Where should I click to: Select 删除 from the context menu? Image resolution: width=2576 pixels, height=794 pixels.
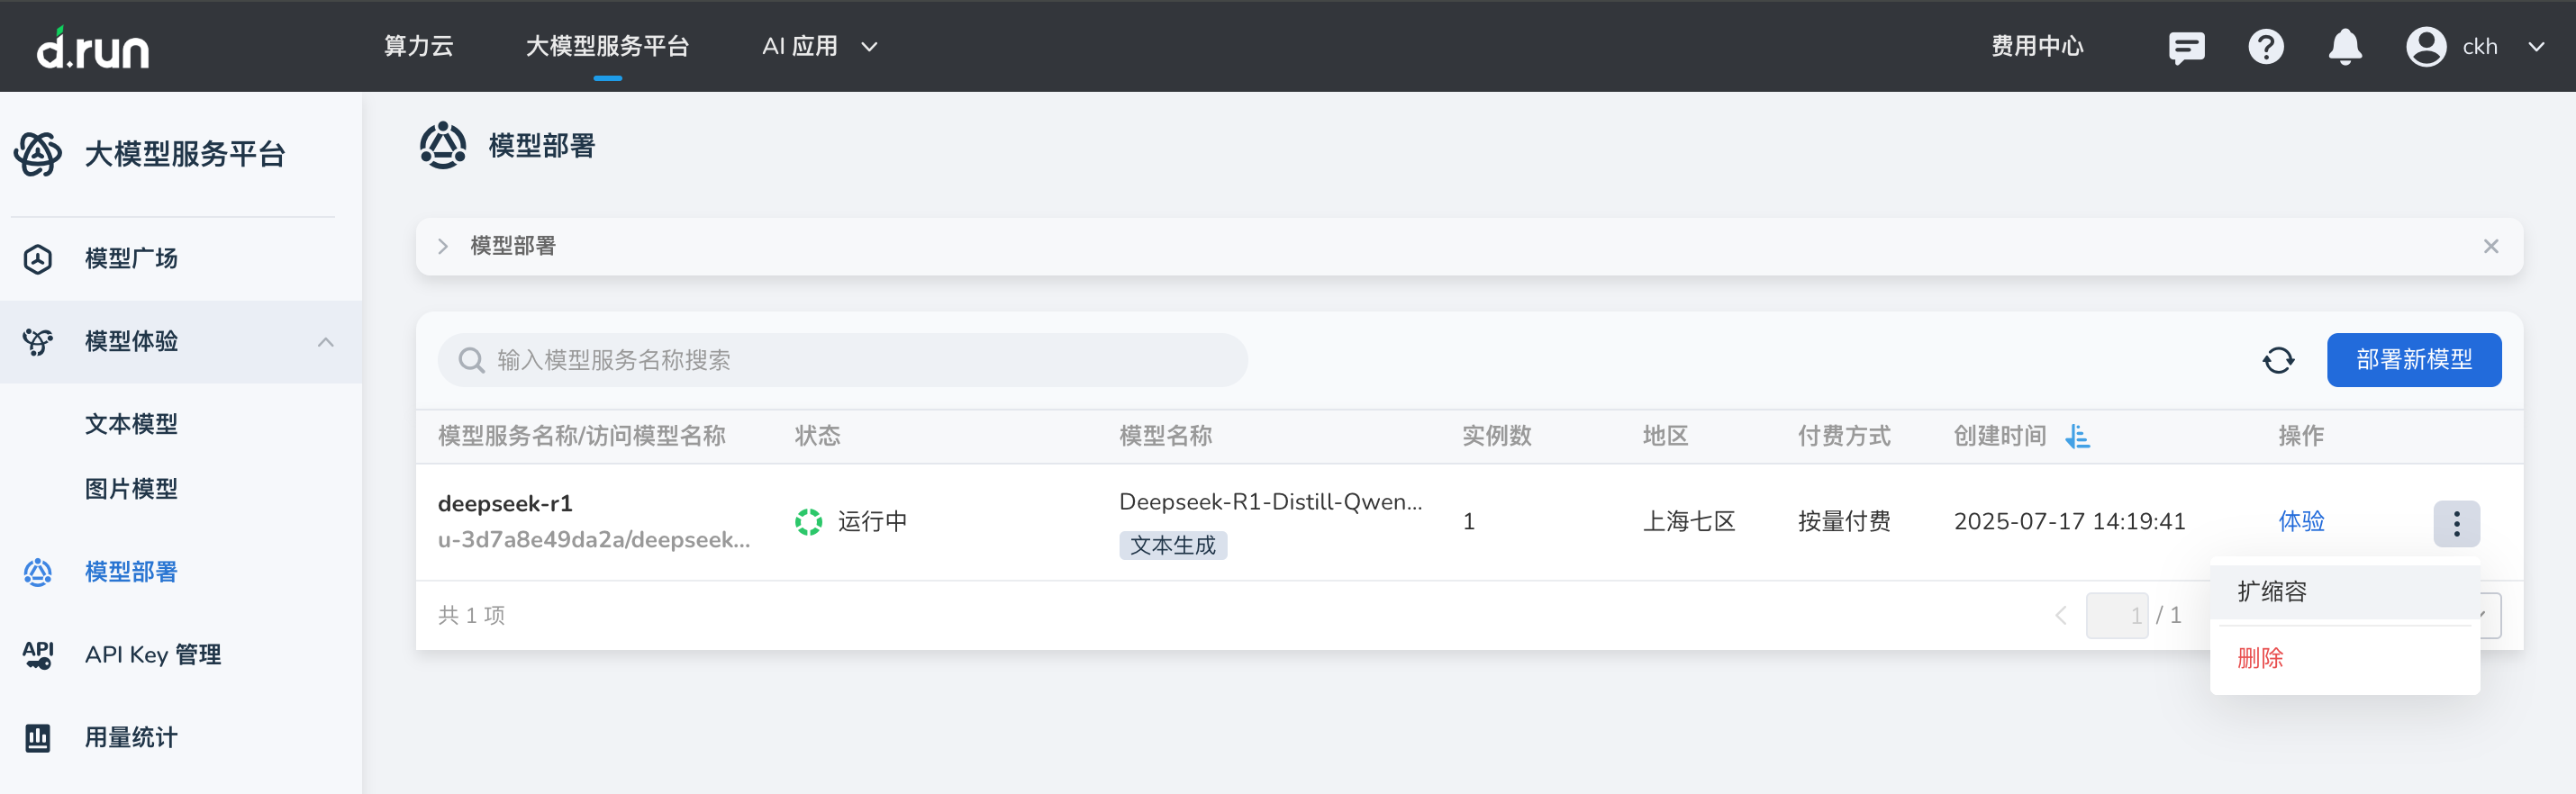2260,658
